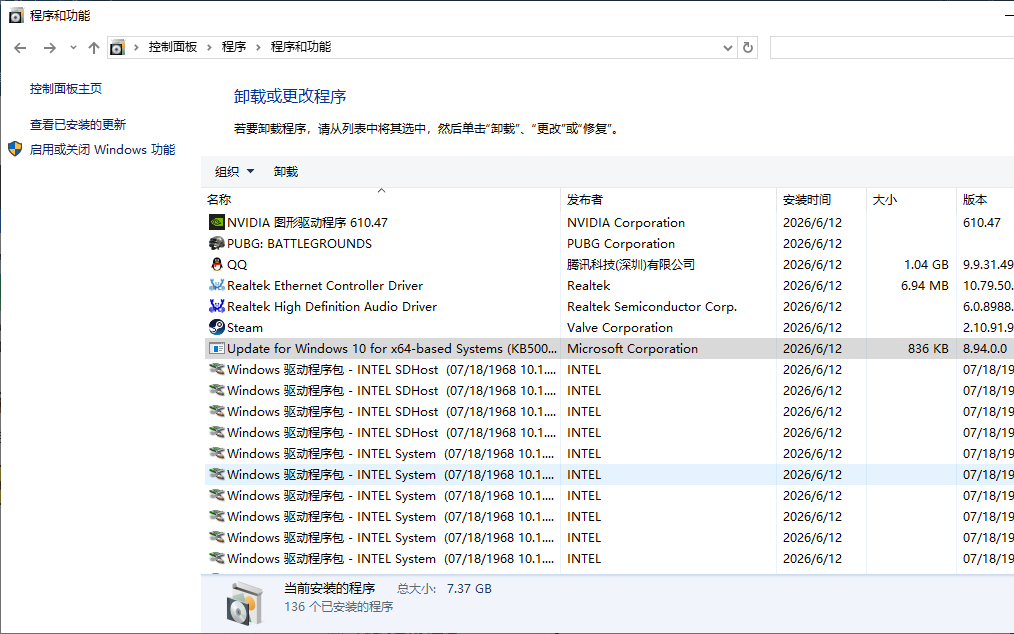Open 启用或关闭 Windows 功能 link
Image resolution: width=1014 pixels, height=634 pixels.
coord(102,149)
